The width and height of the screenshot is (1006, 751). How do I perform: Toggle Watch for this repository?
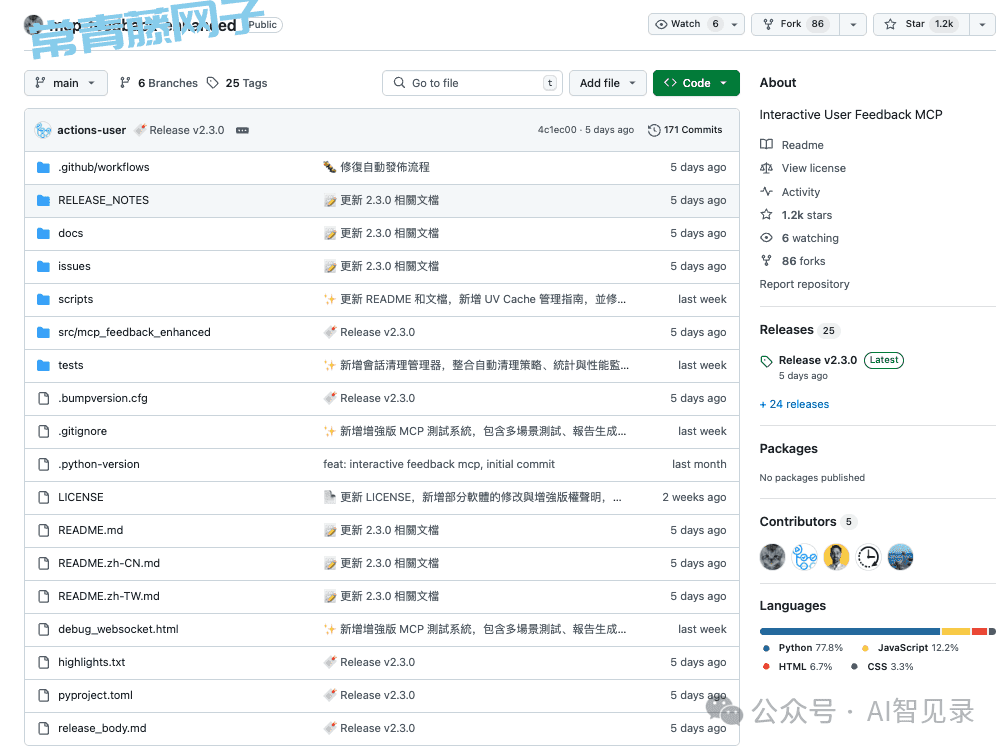pos(686,24)
